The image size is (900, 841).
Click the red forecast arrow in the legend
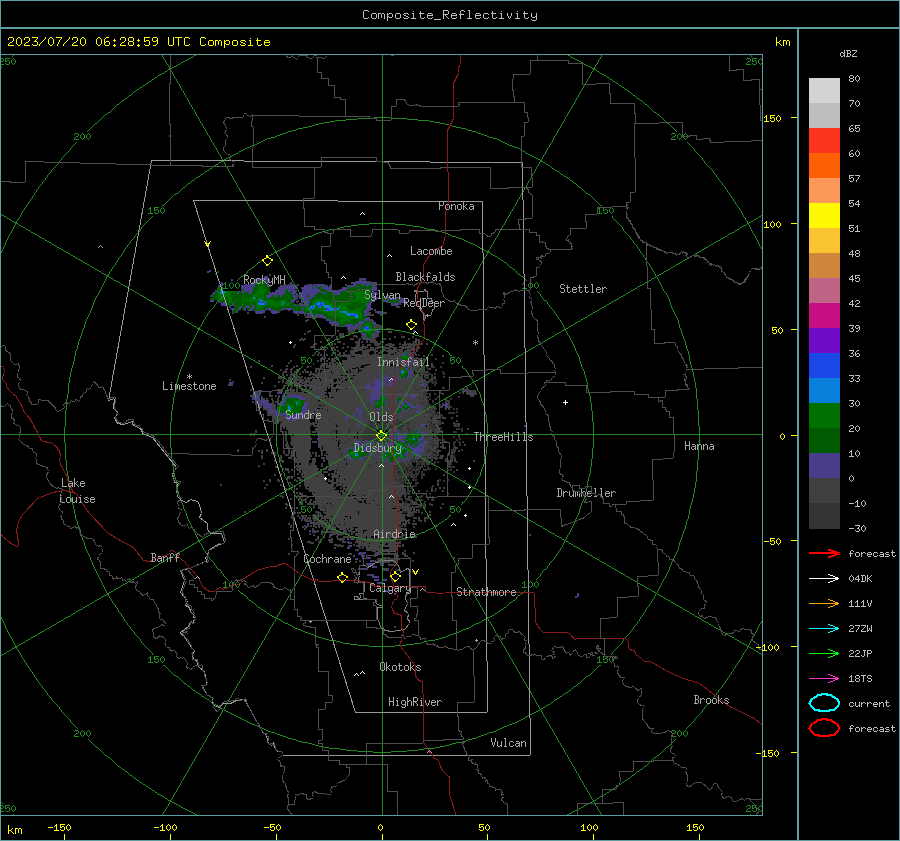point(824,553)
